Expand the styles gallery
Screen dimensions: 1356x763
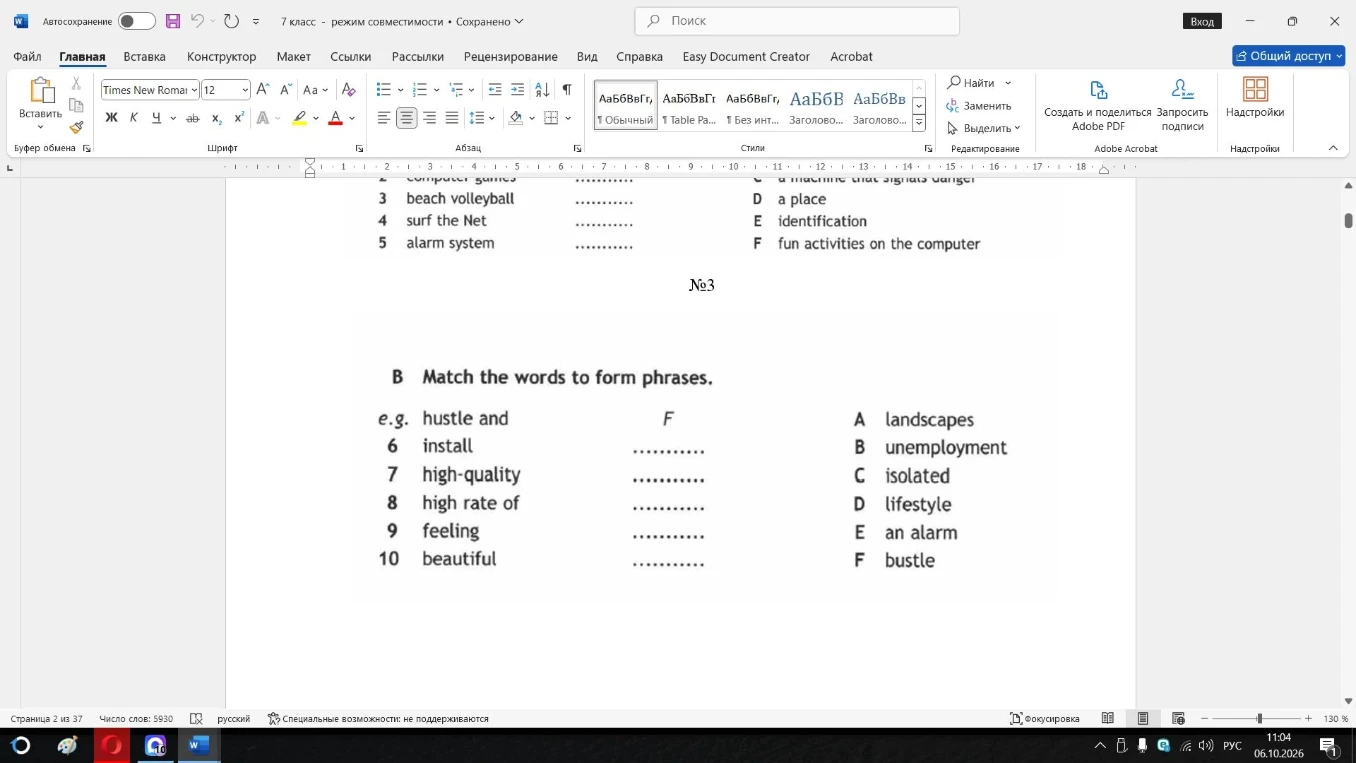[x=919, y=123]
